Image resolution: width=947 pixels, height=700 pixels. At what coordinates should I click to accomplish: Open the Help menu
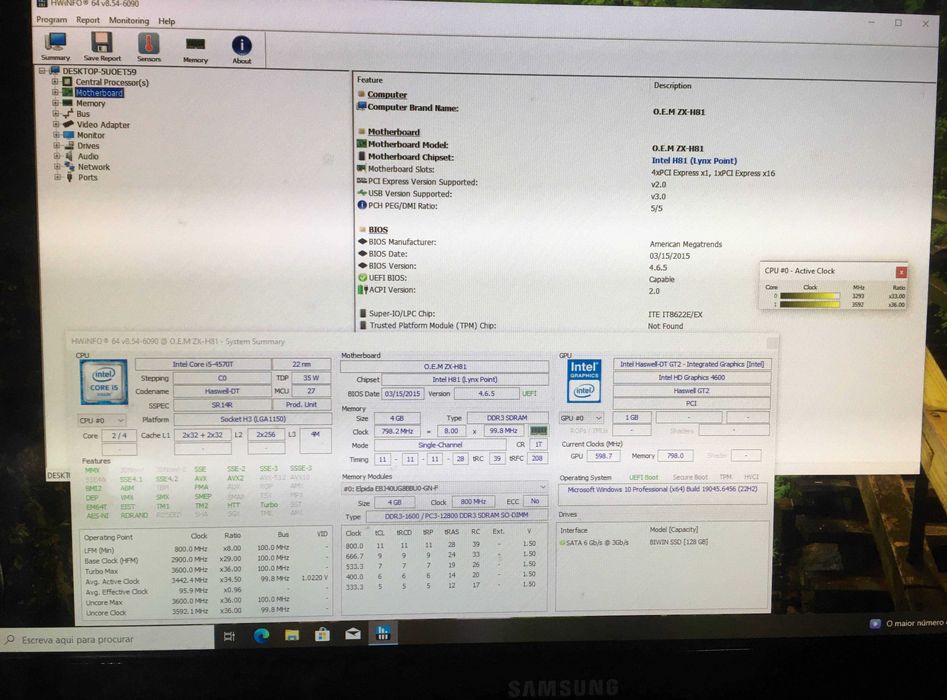[167, 21]
